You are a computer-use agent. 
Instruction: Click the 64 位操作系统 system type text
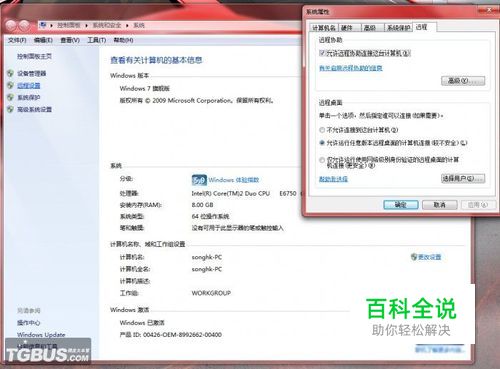pos(210,216)
